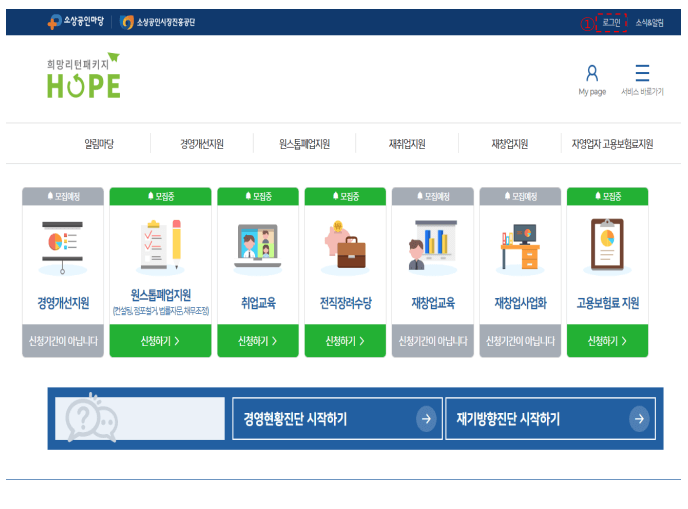Open the 재취업지원 navigation menu
Viewport: 688px width, 509px height.
pos(407,143)
